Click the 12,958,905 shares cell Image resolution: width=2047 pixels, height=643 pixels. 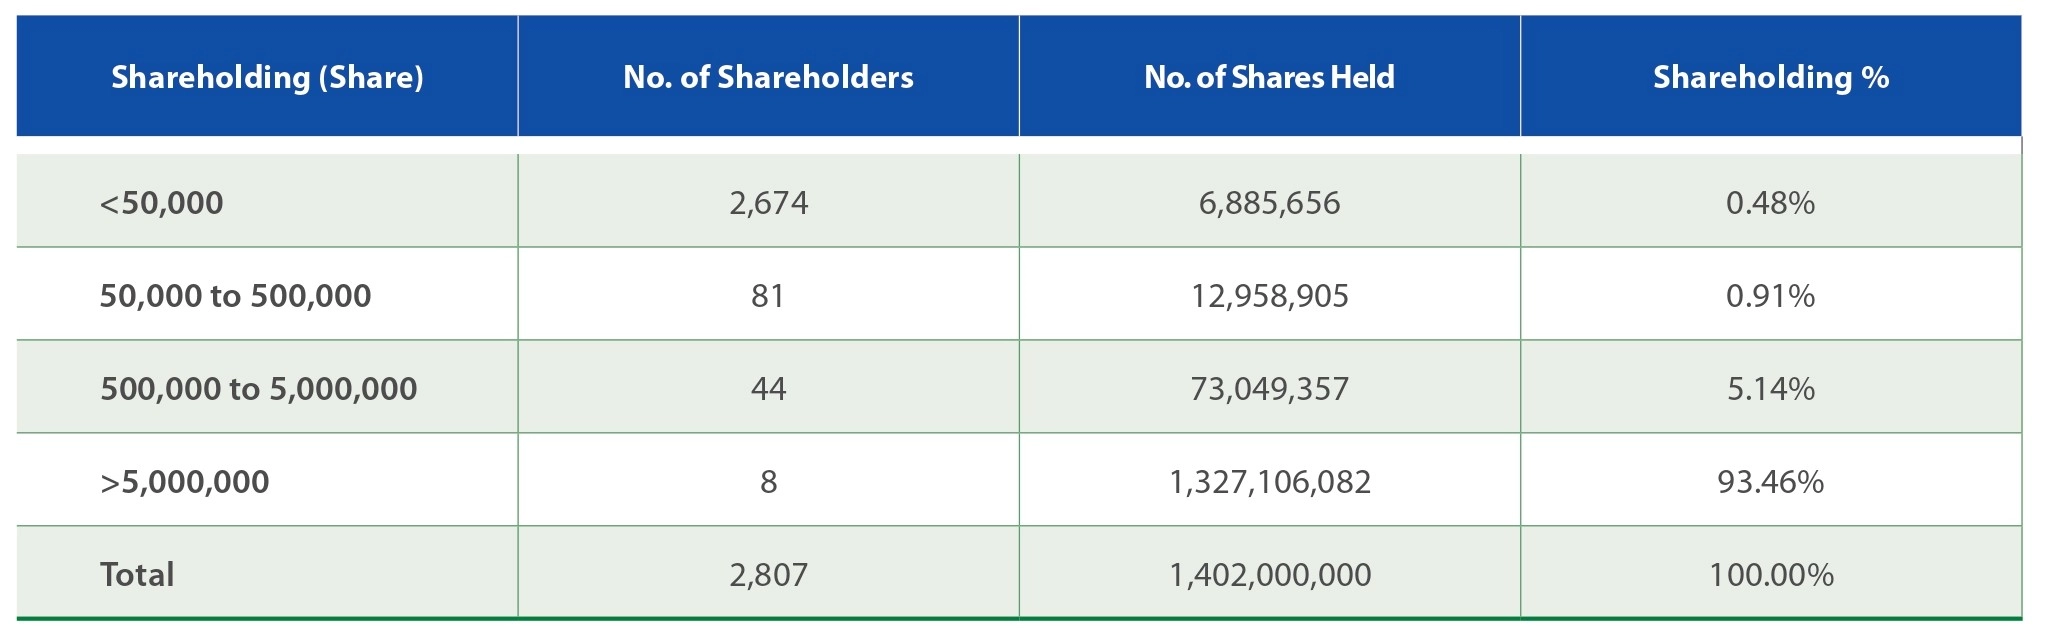coord(1269,296)
